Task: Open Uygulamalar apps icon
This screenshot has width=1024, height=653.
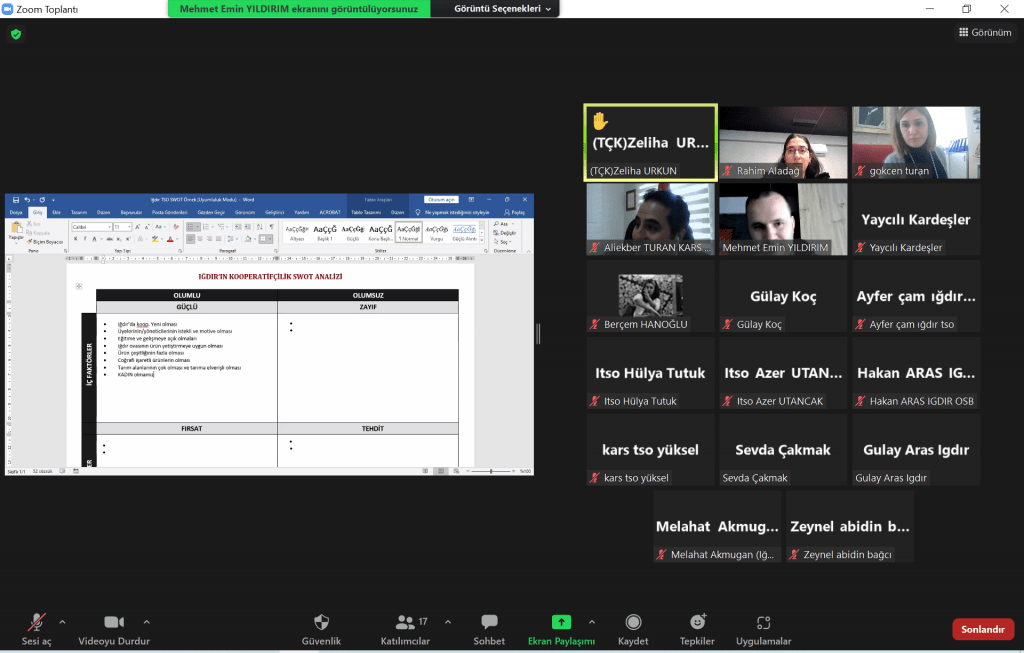Action: (763, 623)
